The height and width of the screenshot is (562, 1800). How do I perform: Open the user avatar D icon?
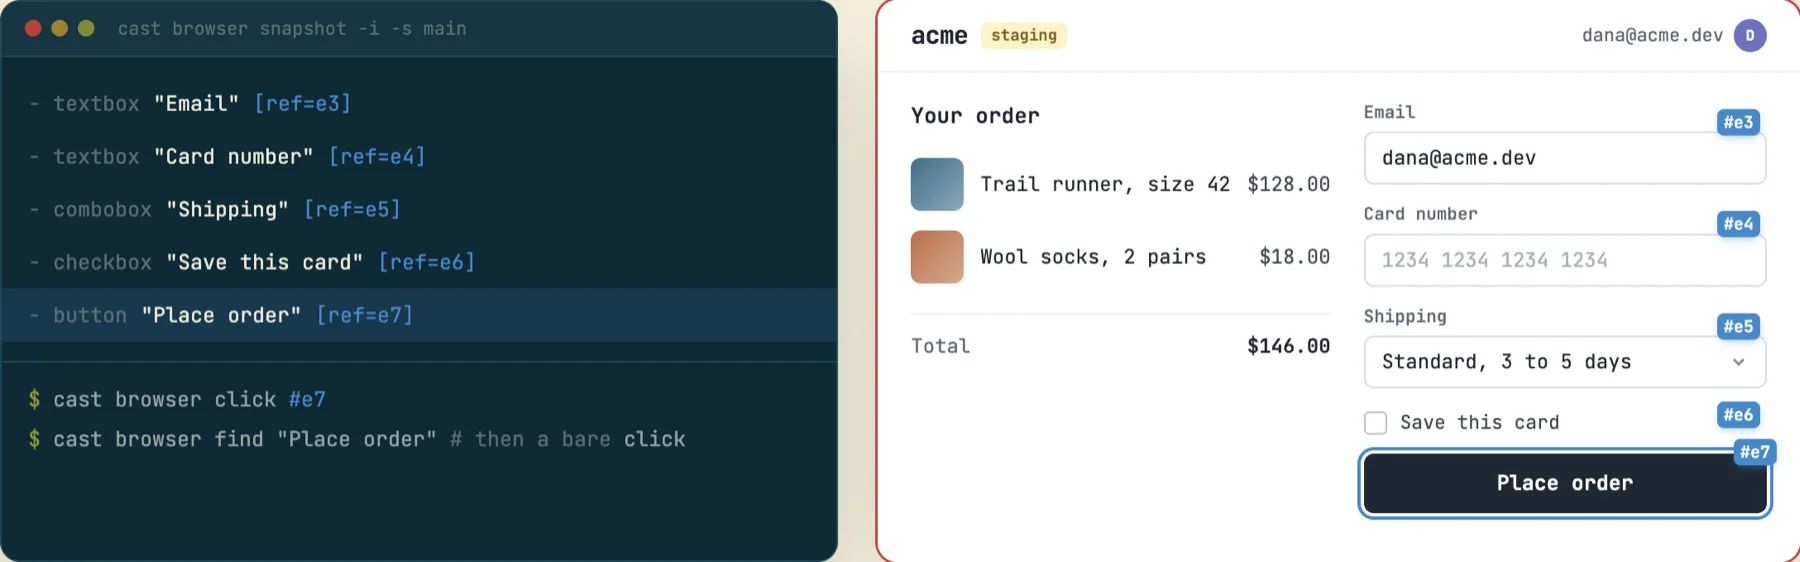coord(1750,35)
